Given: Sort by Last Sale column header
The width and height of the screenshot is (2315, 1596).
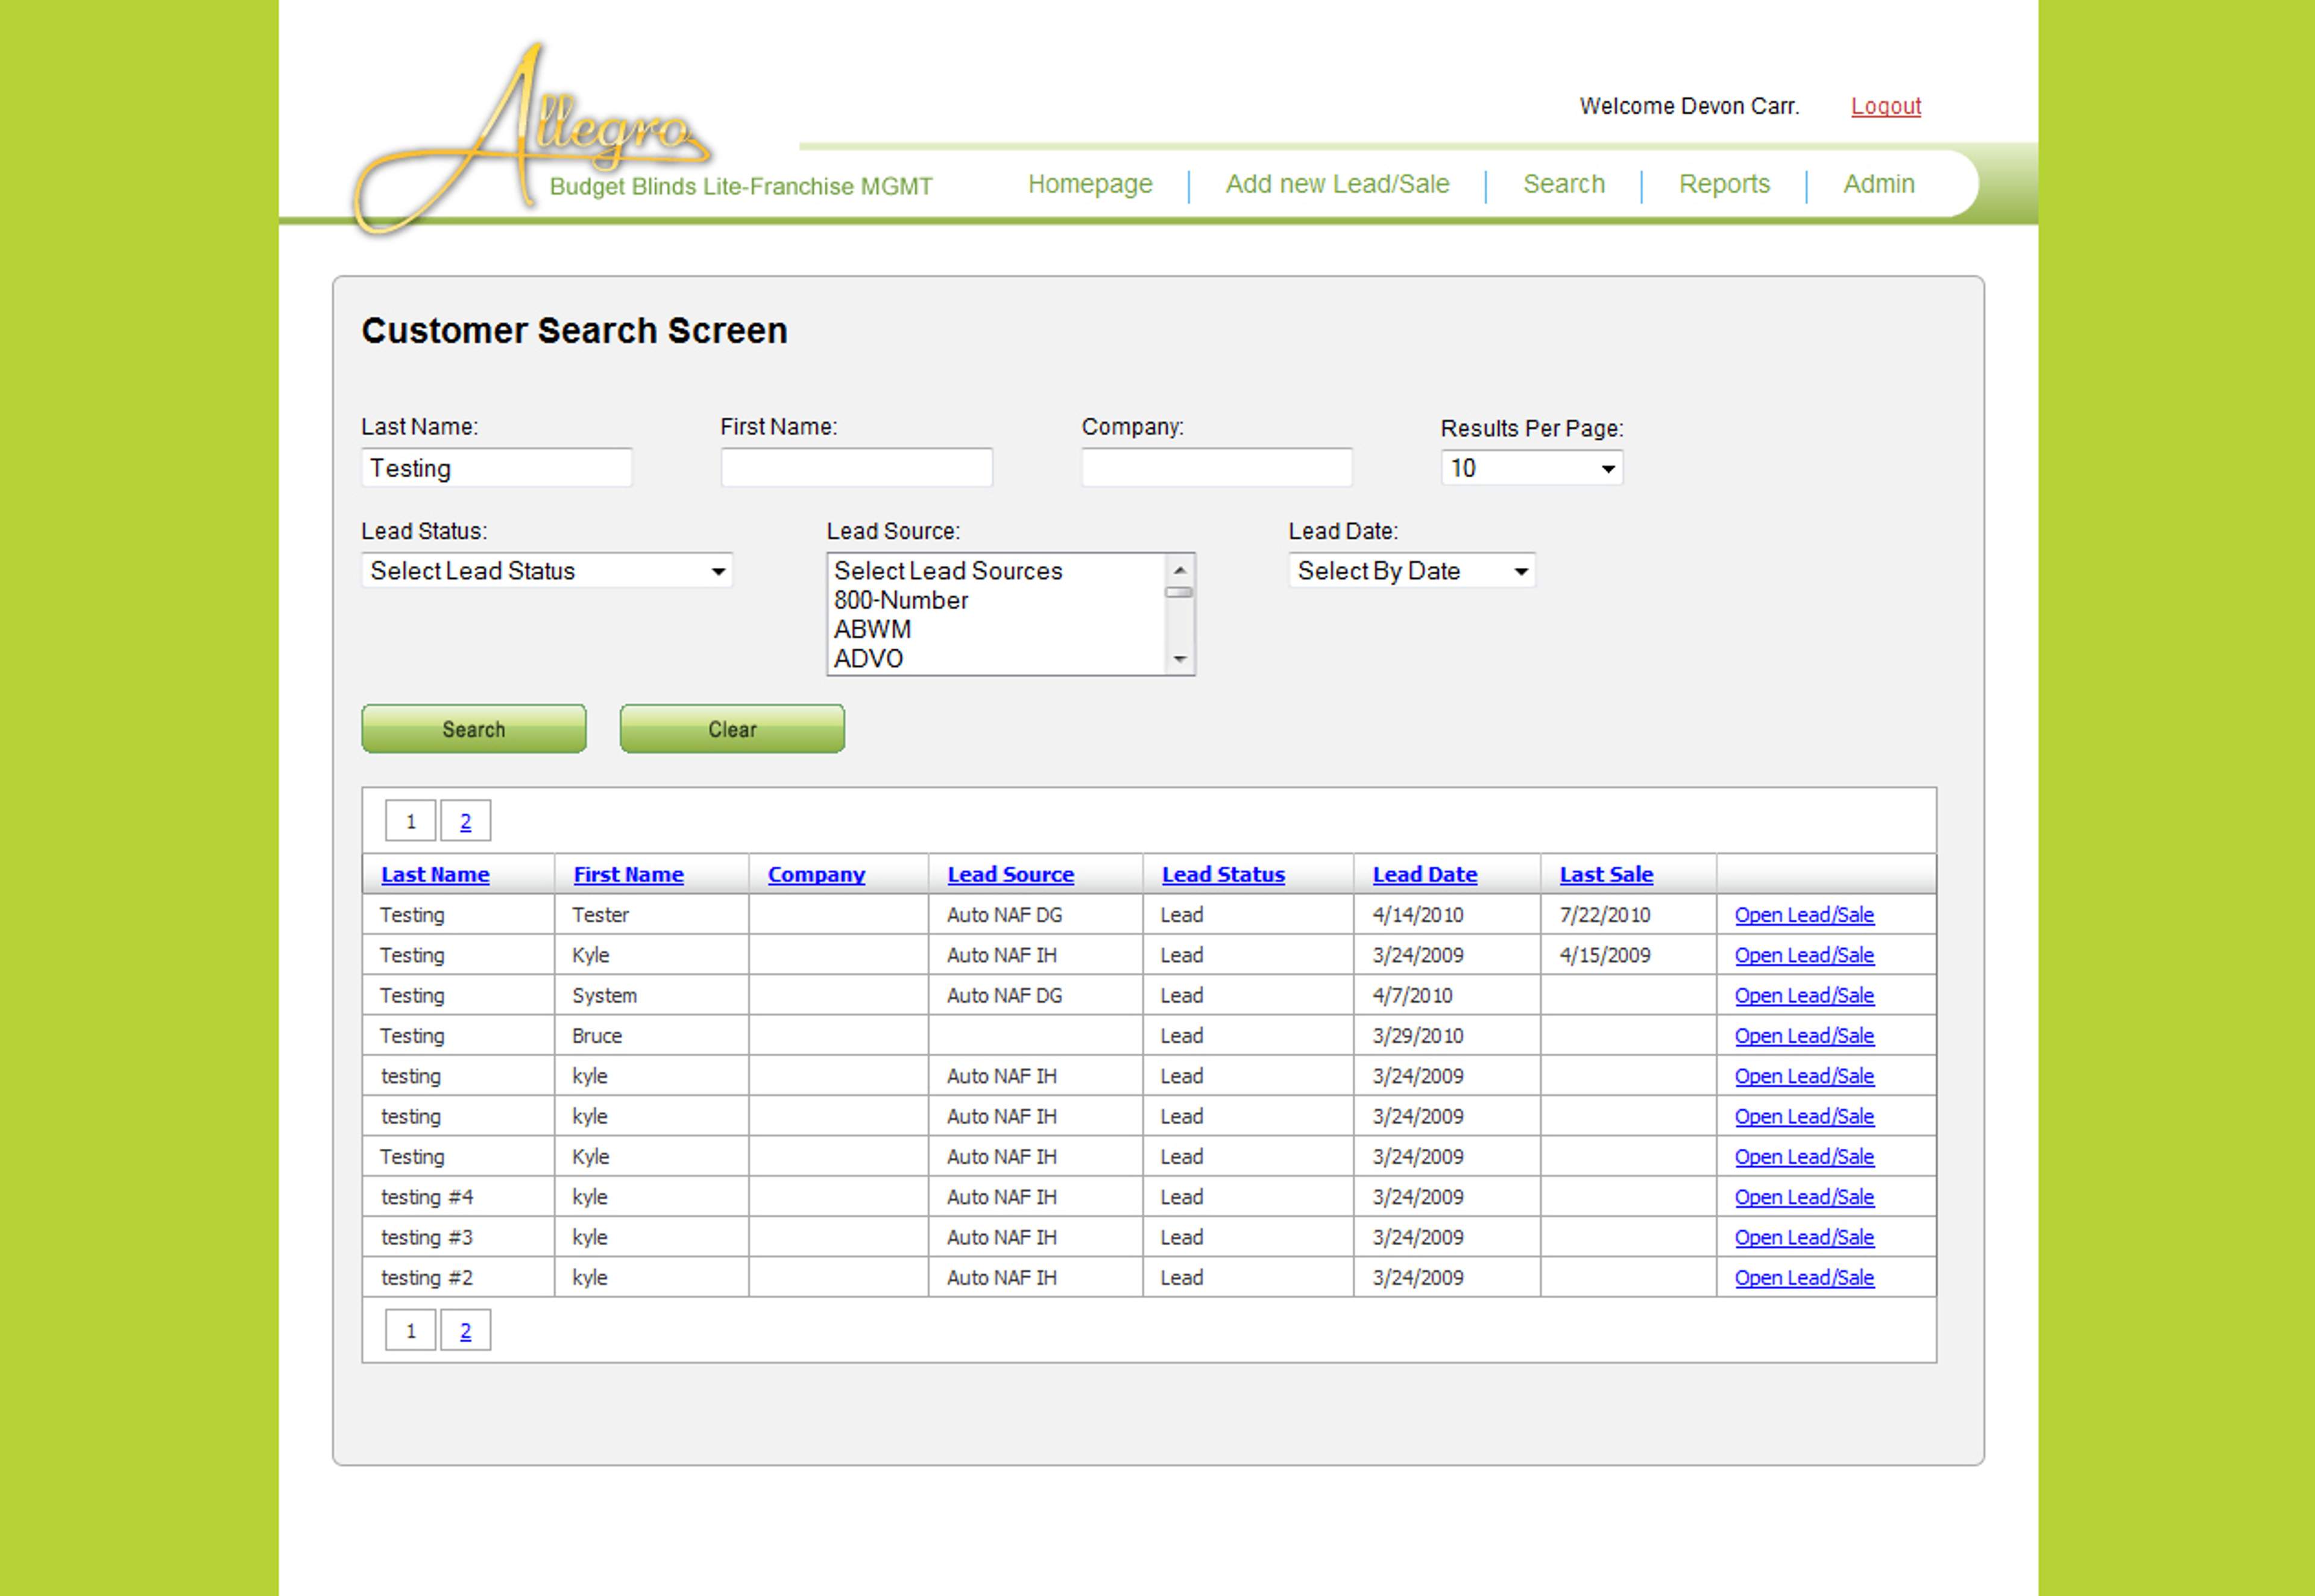Looking at the screenshot, I should [1606, 875].
